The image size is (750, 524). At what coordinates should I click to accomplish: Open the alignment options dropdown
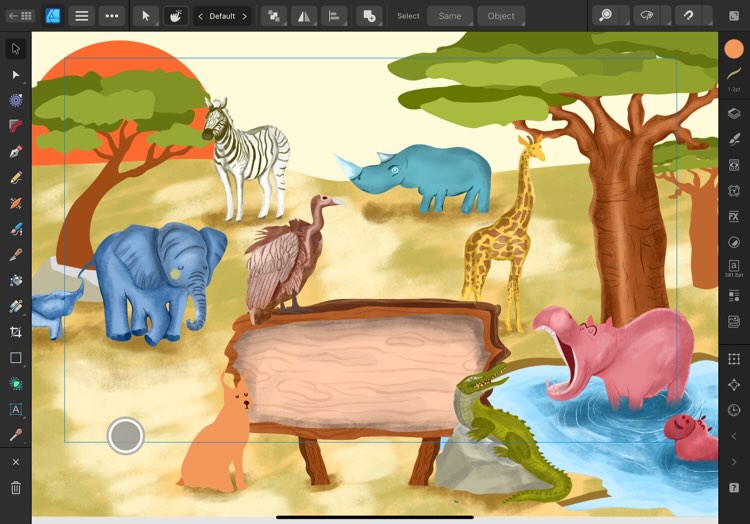point(334,16)
